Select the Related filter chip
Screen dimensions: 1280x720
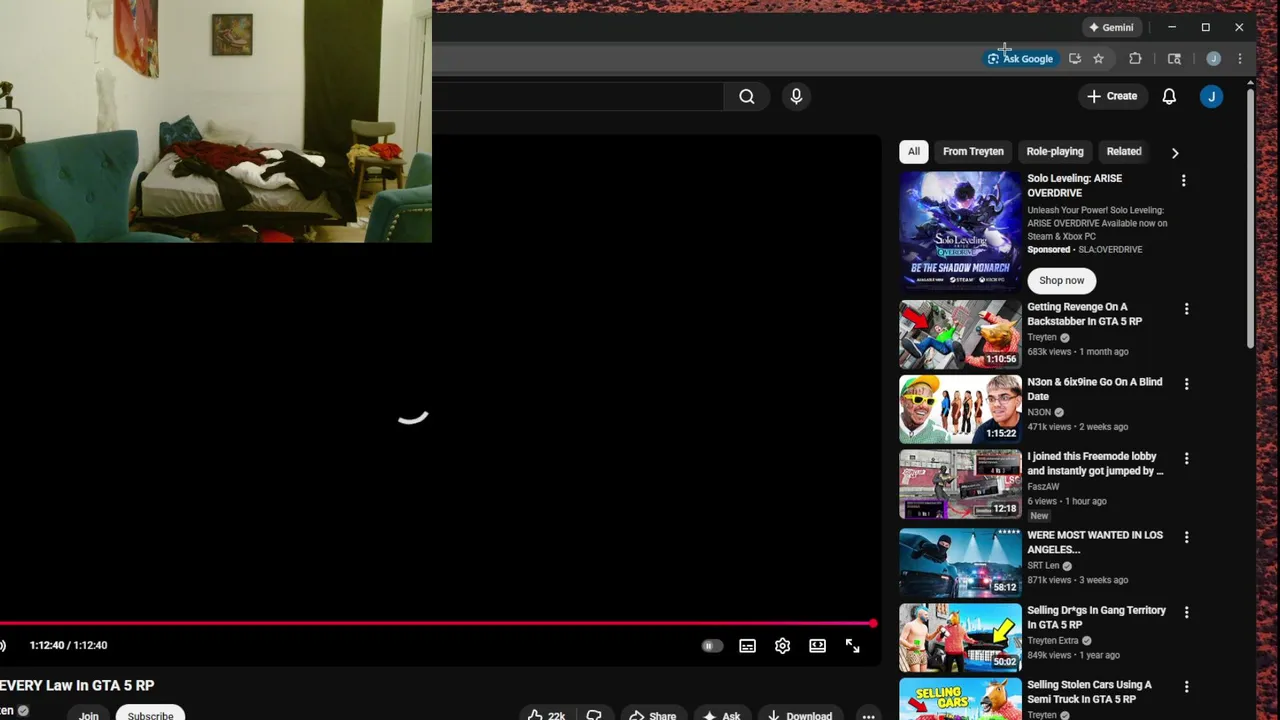coord(1124,152)
